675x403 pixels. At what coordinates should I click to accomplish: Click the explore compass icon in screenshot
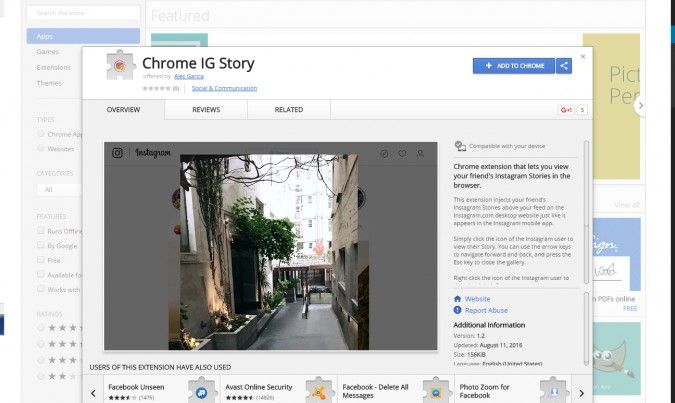coord(384,154)
